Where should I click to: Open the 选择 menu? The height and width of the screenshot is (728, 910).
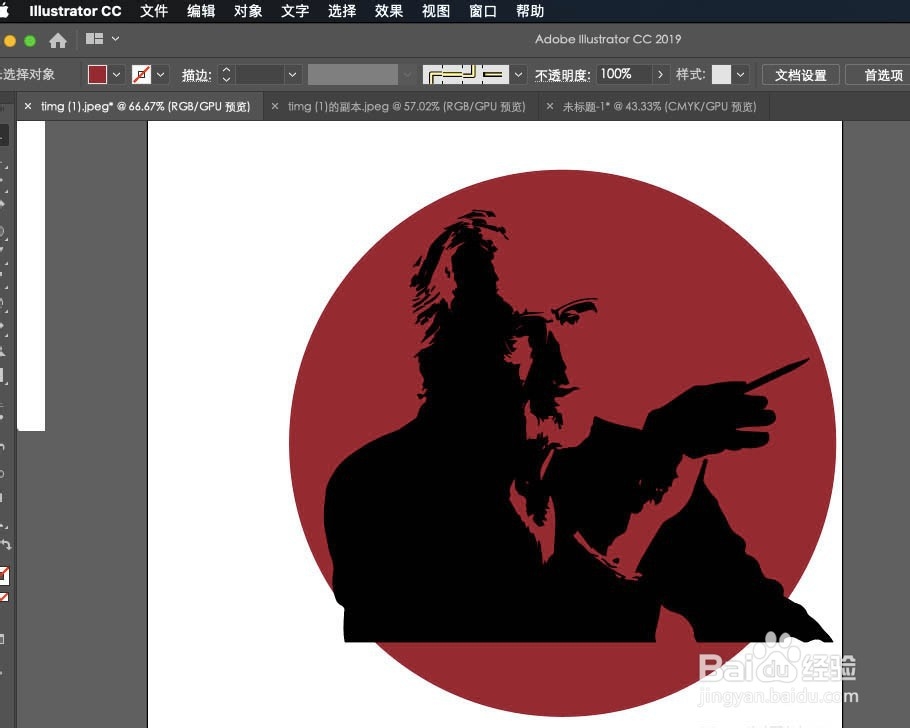(342, 11)
